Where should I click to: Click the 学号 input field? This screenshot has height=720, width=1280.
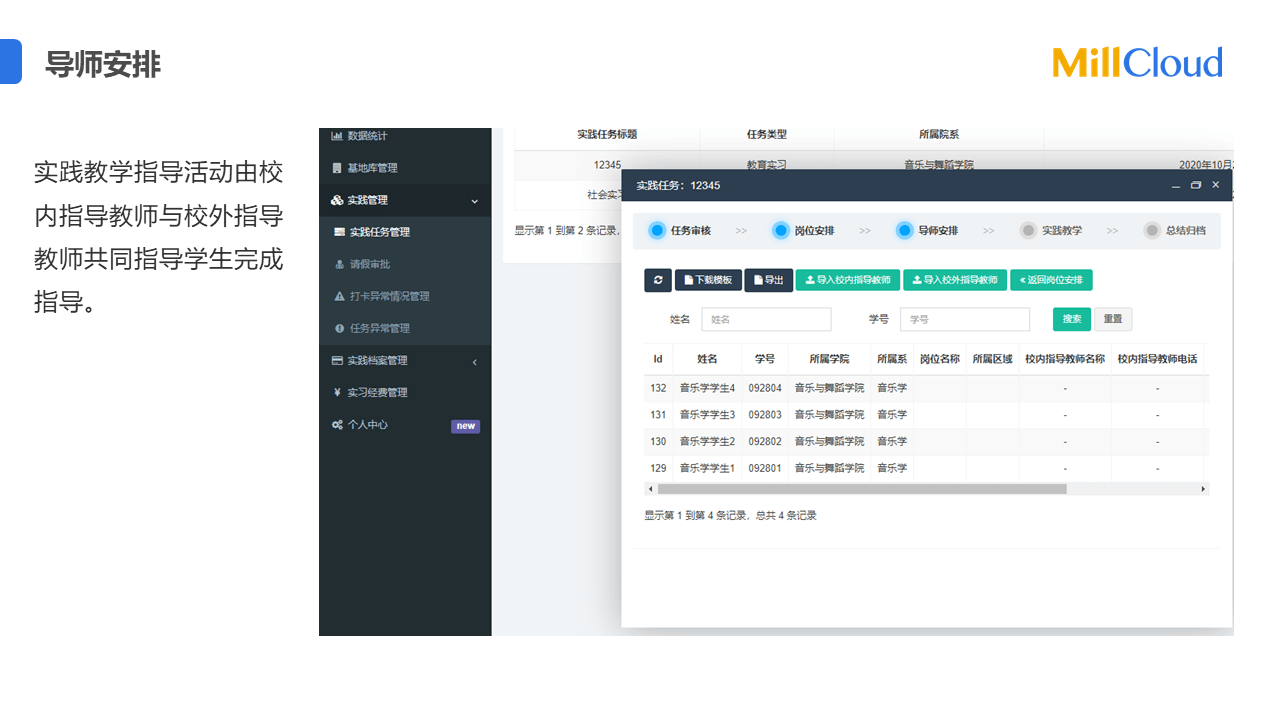(x=964, y=319)
